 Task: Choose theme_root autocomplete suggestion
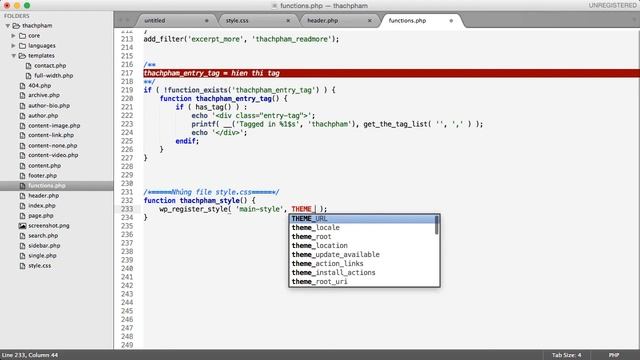pyautogui.click(x=362, y=237)
